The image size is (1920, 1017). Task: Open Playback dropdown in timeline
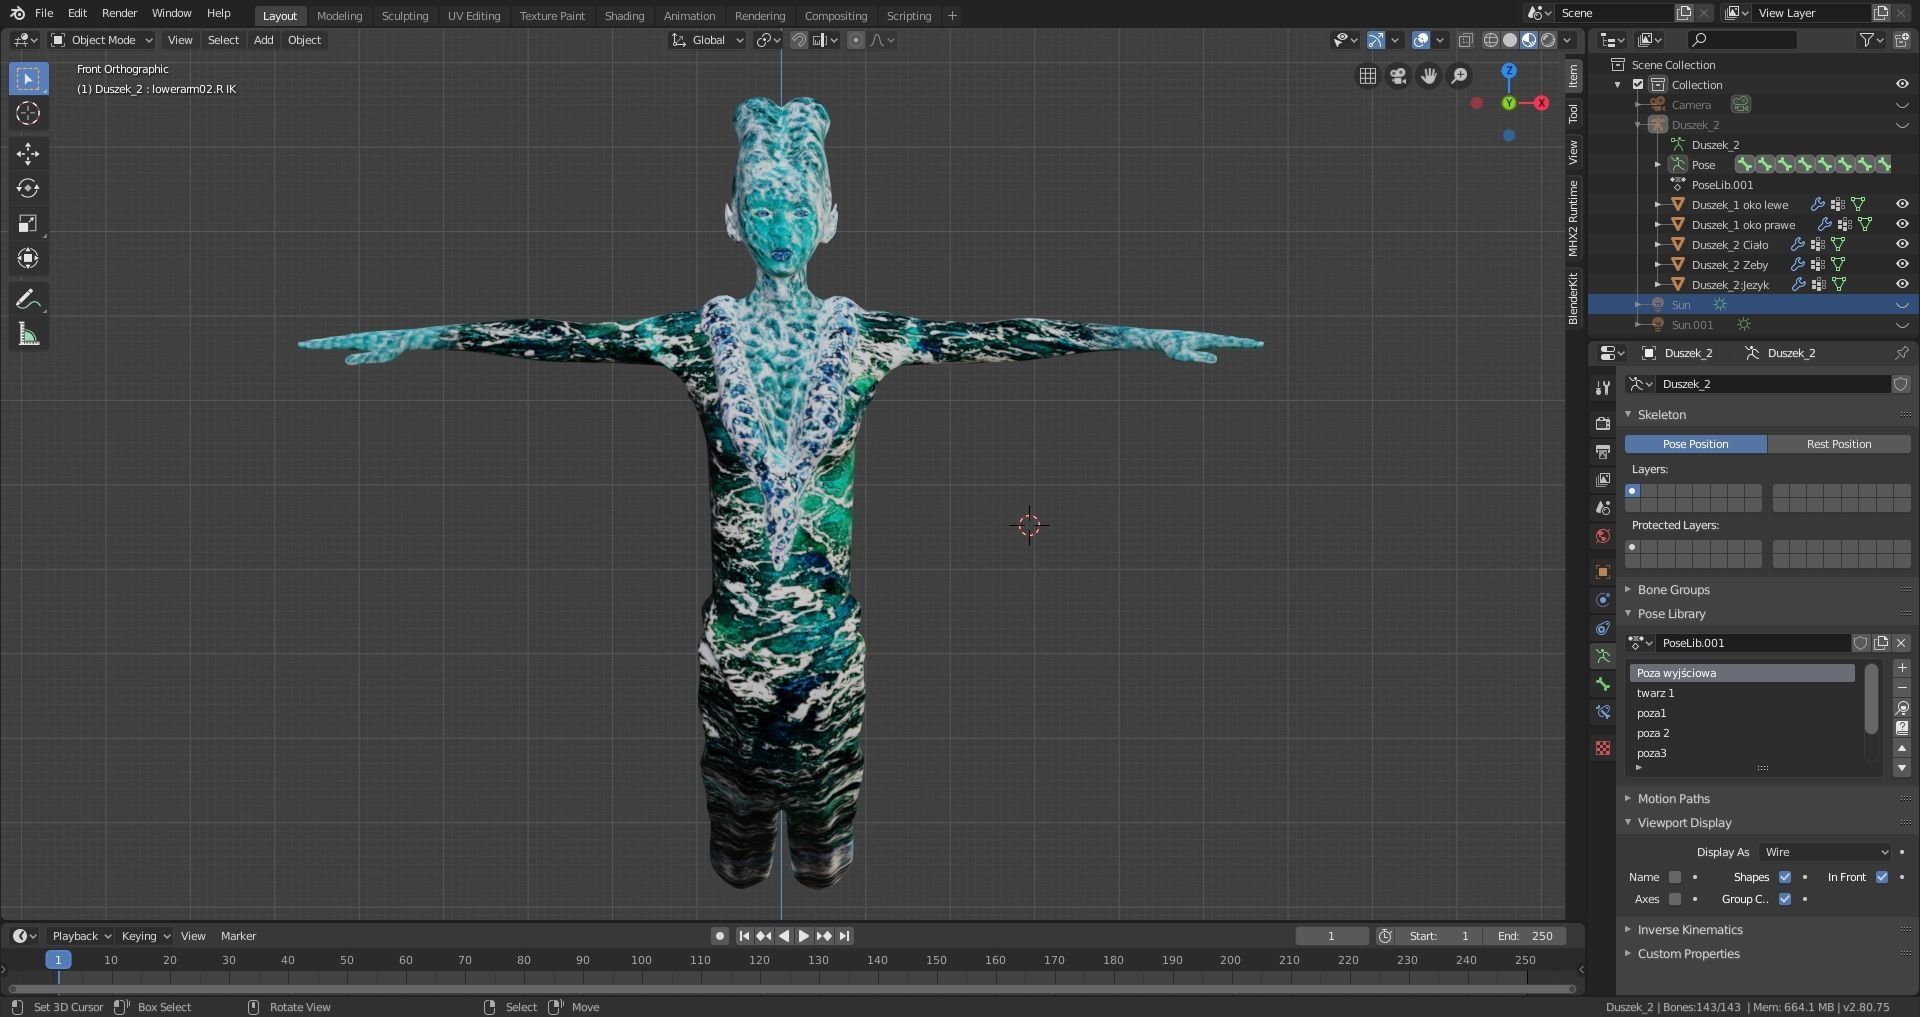click(81, 936)
